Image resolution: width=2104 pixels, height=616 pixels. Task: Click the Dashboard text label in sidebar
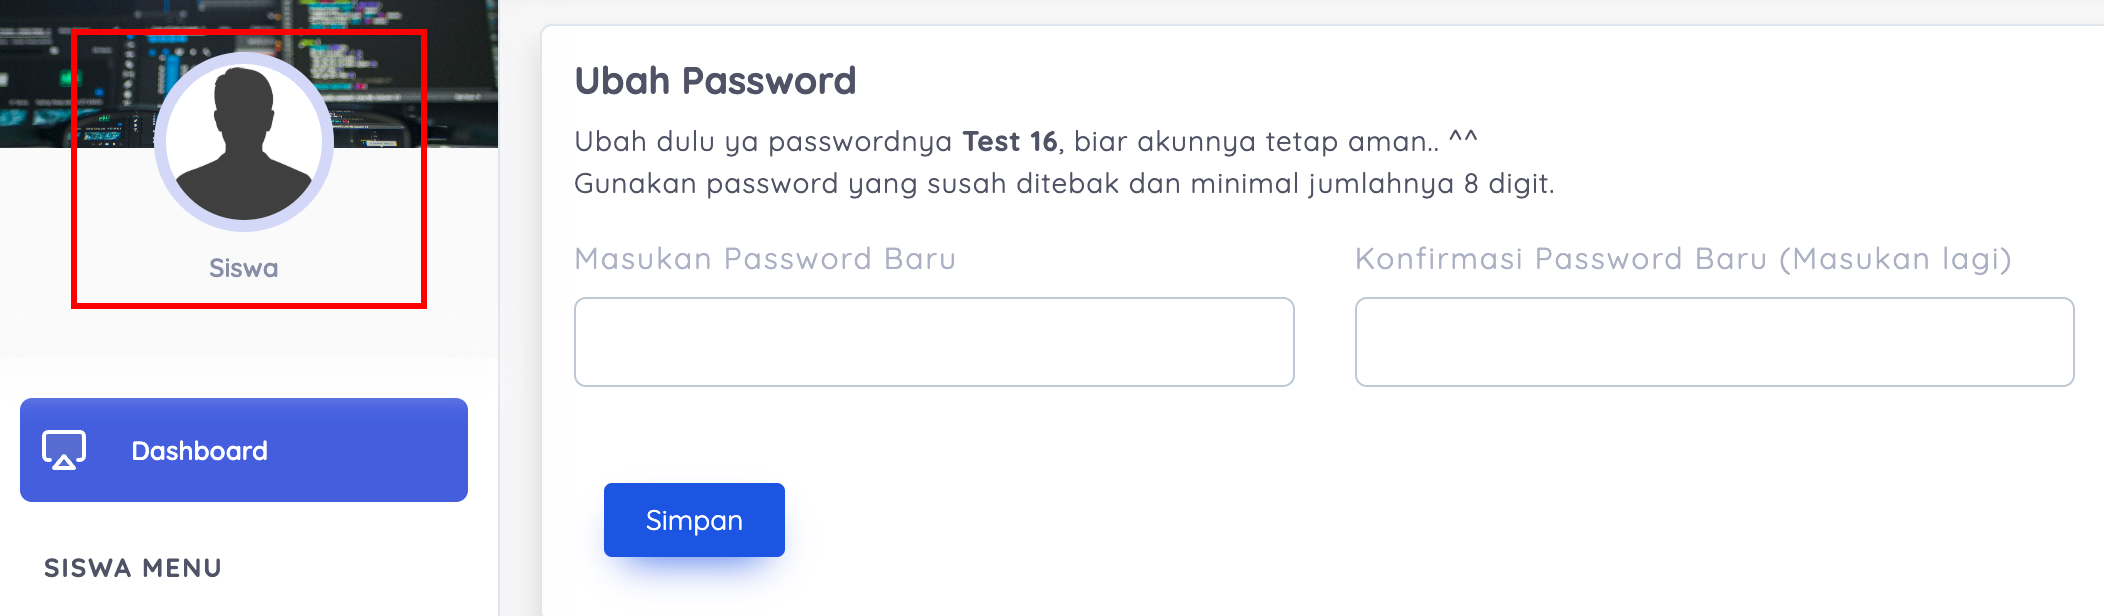coord(199,451)
